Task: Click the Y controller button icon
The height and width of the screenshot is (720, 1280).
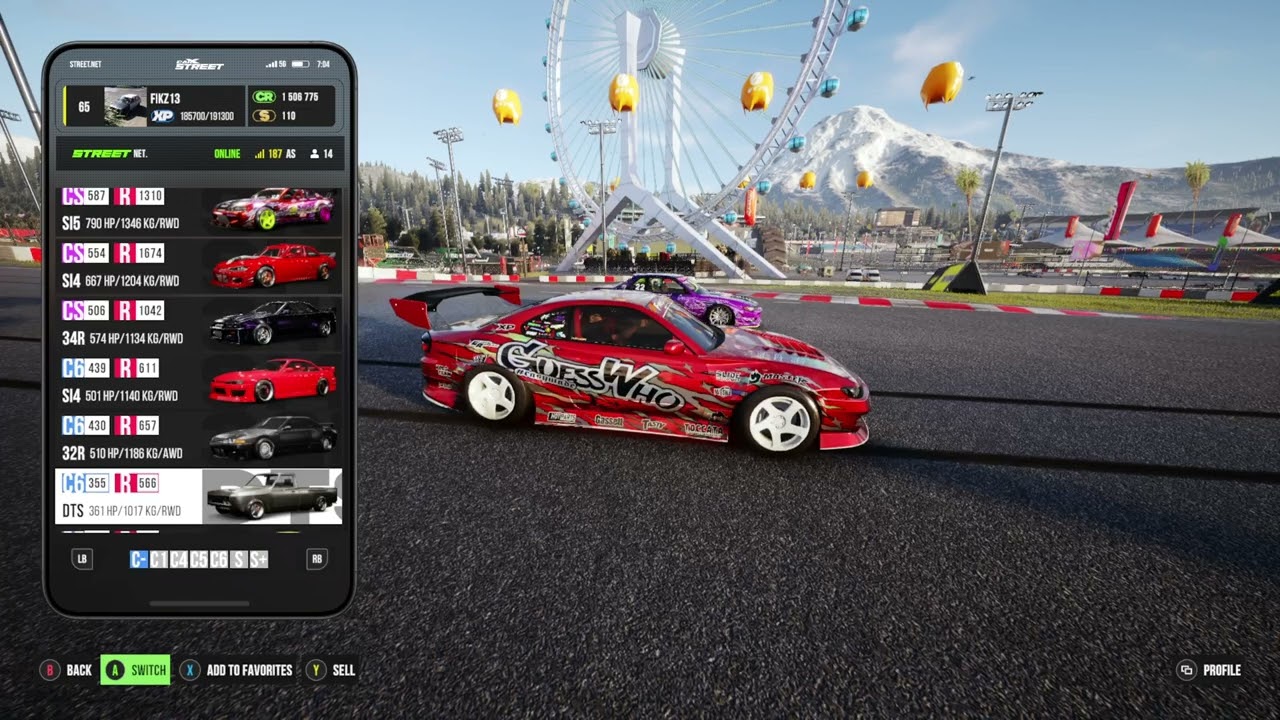Action: 316,670
